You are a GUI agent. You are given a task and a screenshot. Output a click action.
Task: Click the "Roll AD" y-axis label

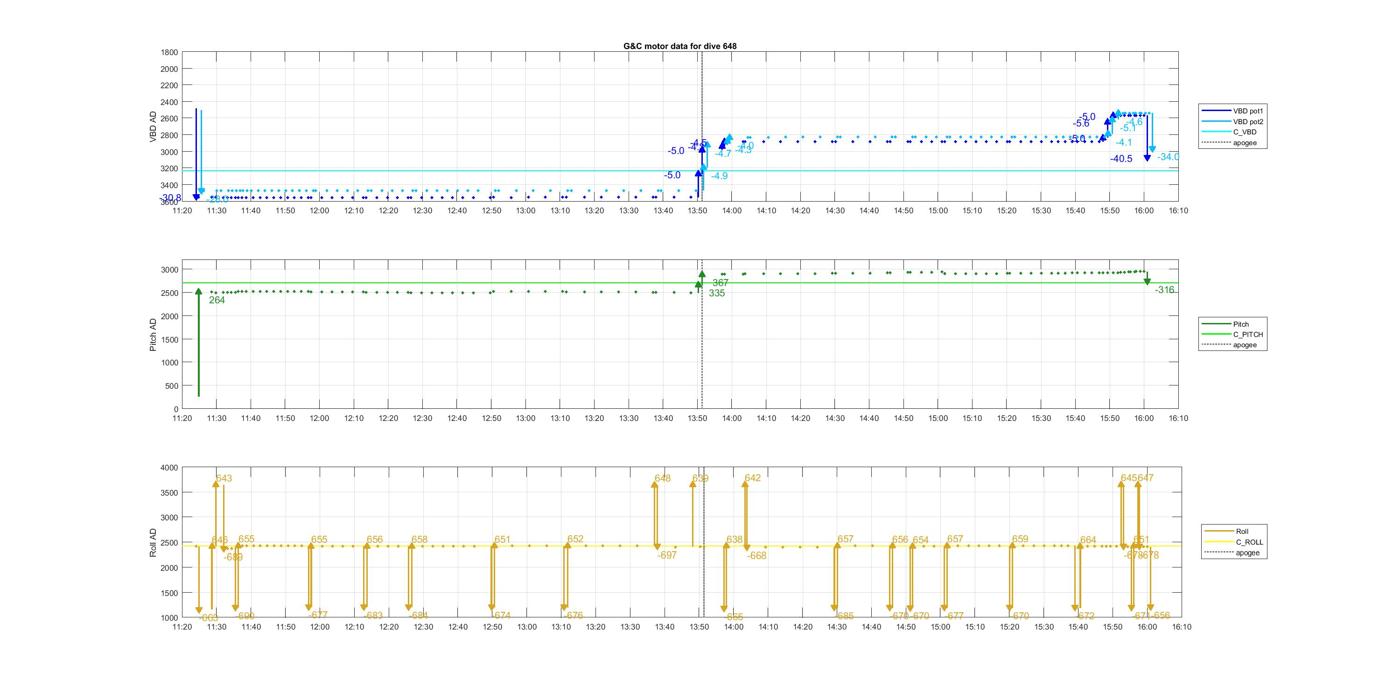[x=153, y=543]
